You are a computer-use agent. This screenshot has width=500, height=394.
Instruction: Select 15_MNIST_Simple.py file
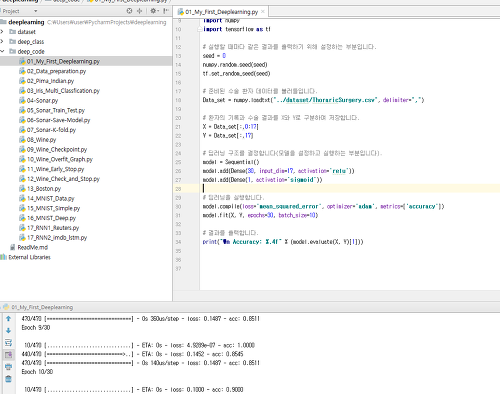(x=50, y=208)
